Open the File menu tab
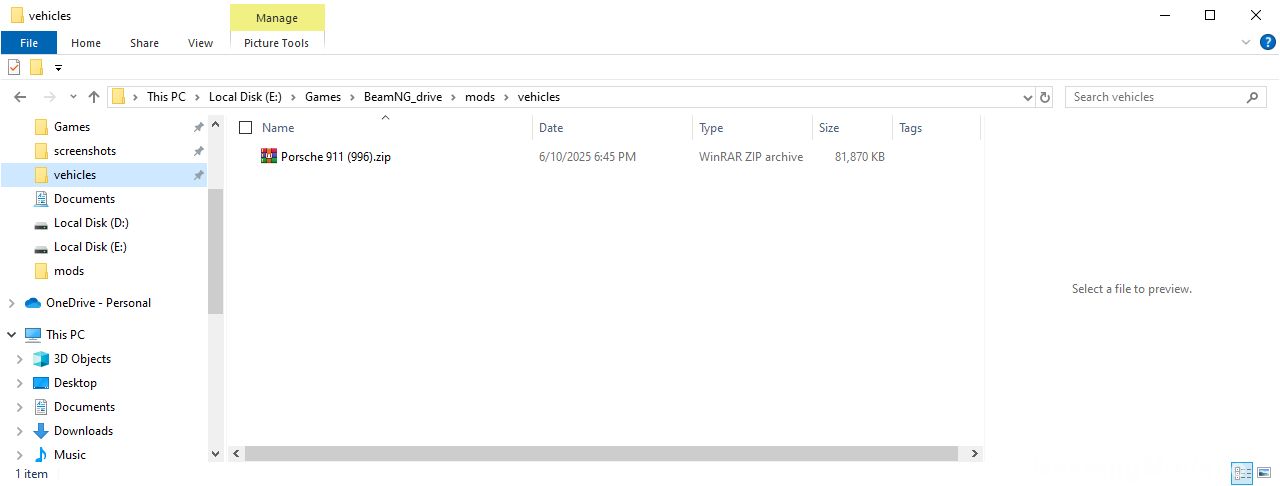 [28, 43]
